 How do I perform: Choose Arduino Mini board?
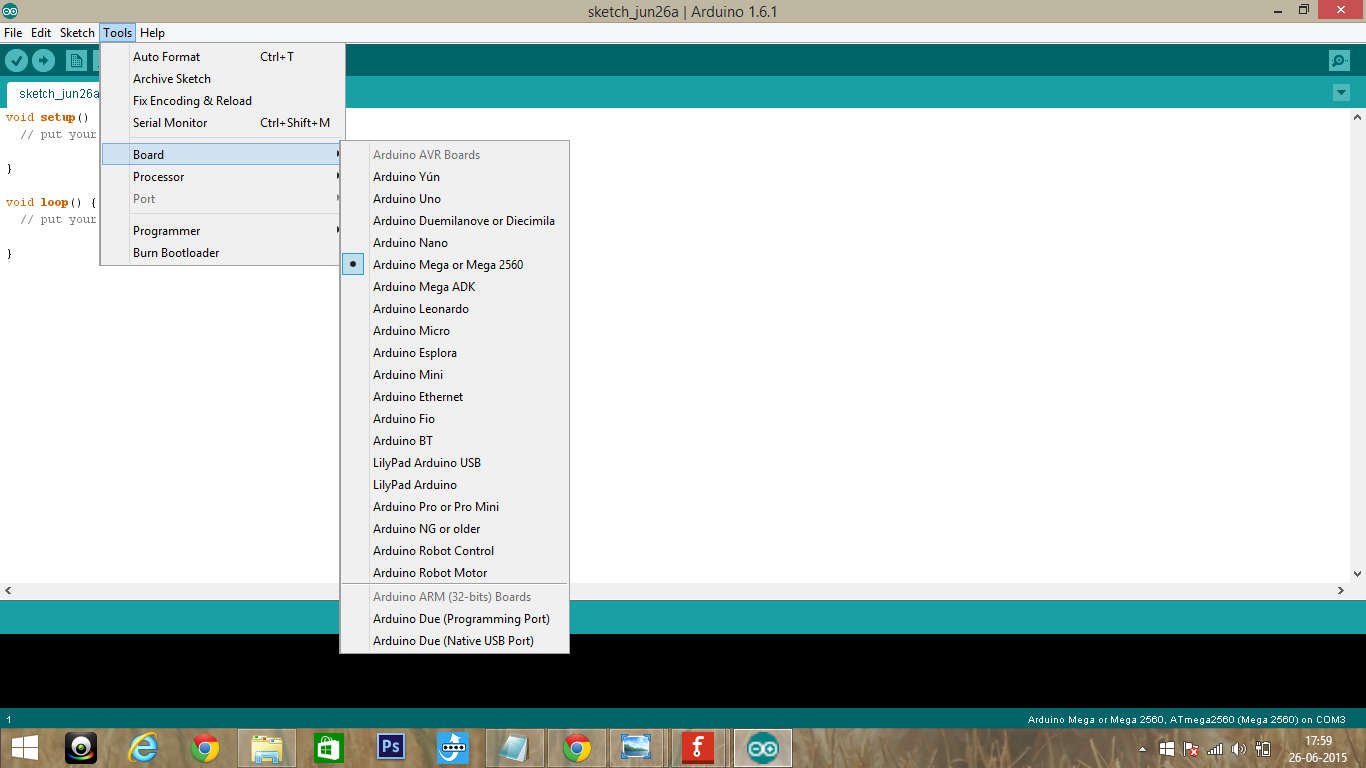click(x=455, y=375)
